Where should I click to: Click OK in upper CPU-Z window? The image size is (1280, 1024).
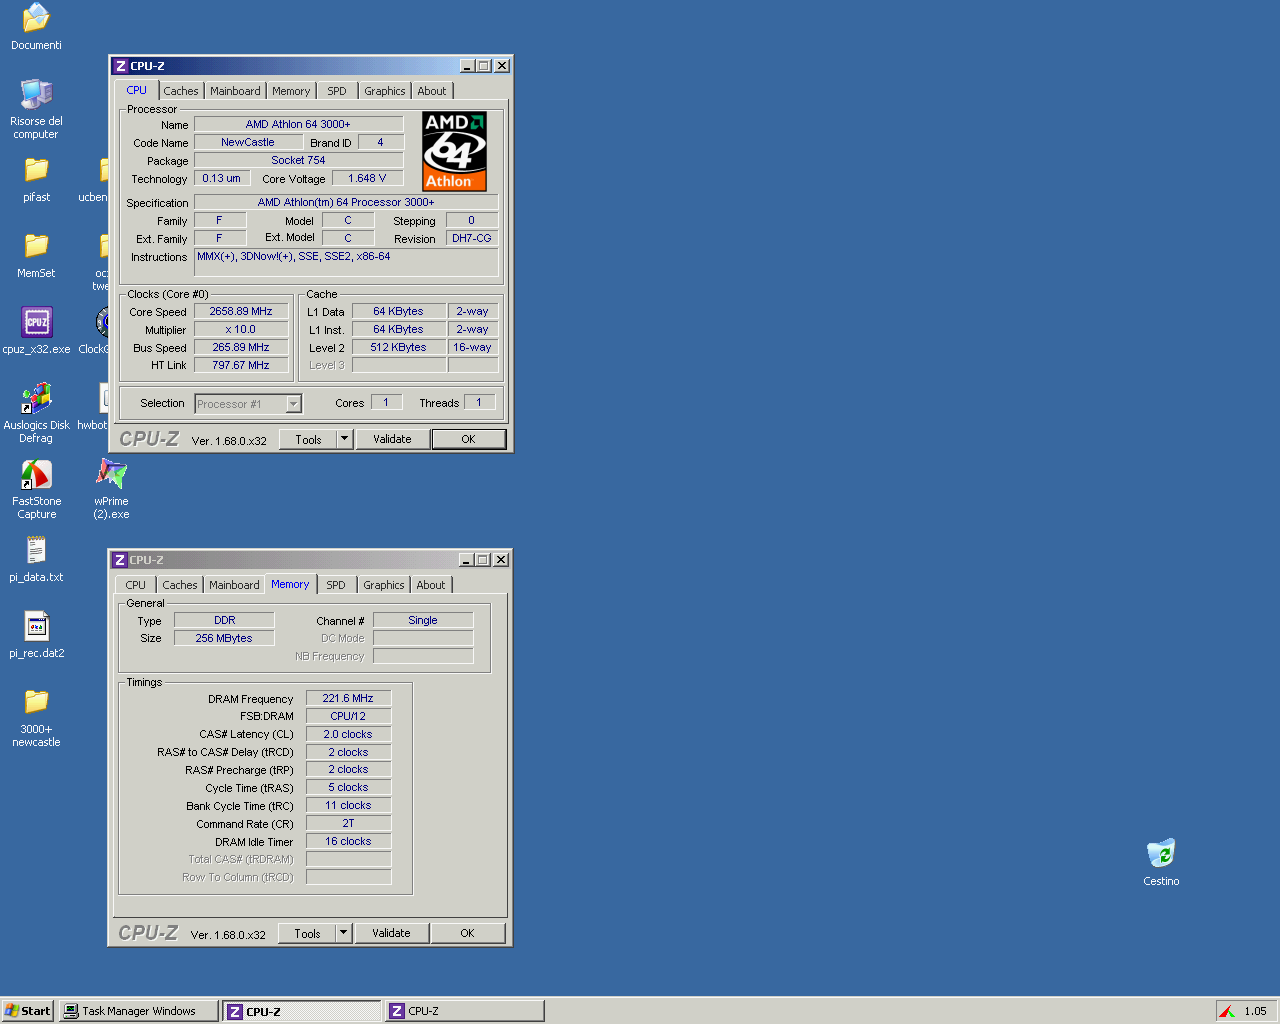(468, 439)
